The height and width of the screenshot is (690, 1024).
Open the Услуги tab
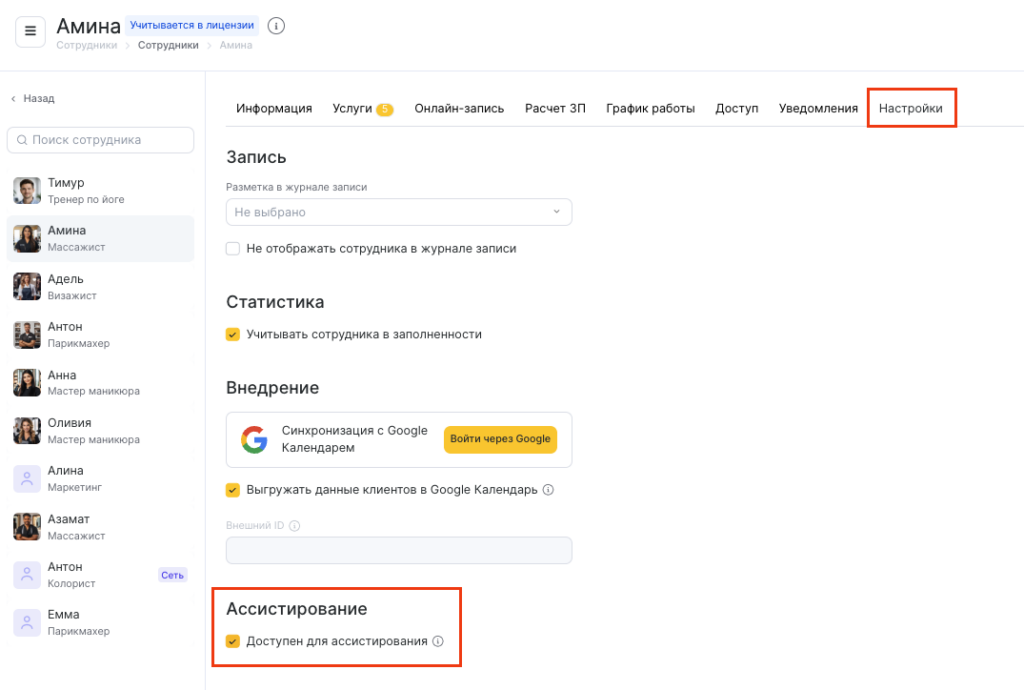[x=352, y=108]
